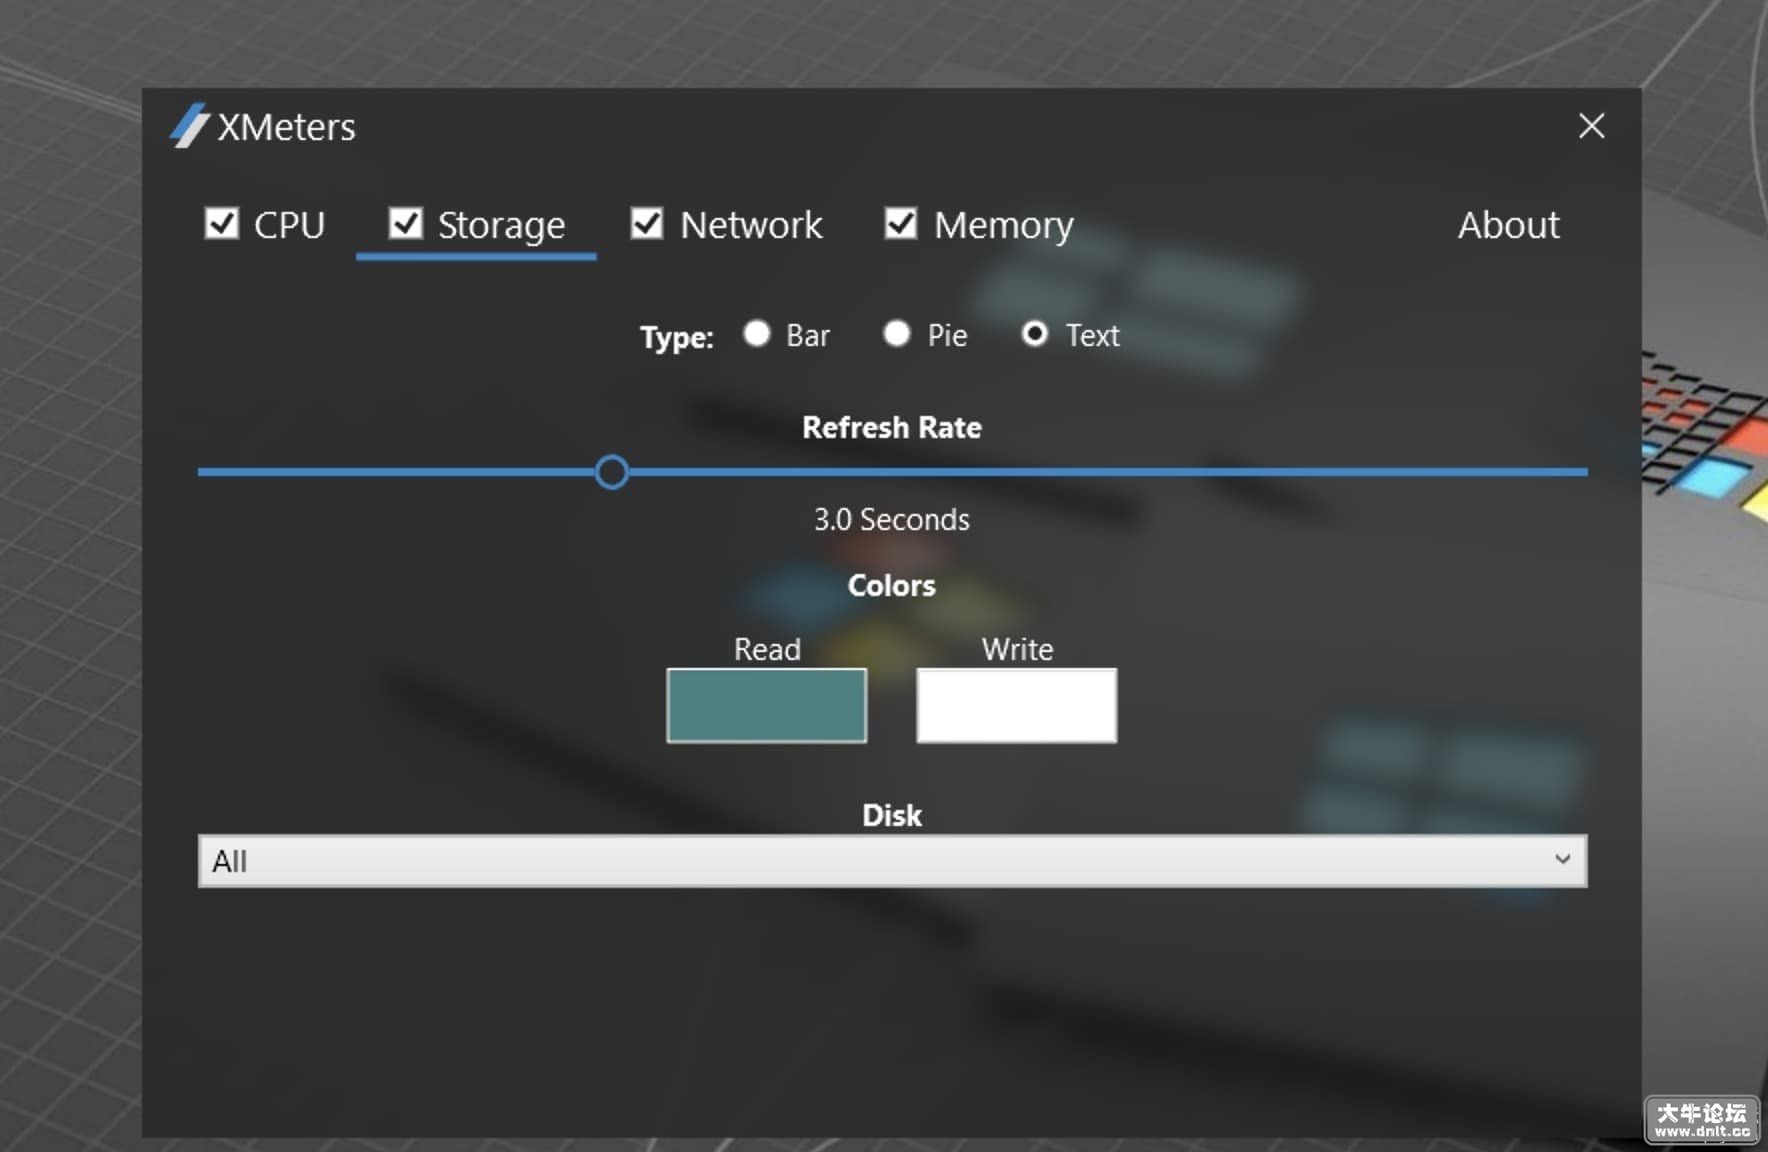This screenshot has height=1152, width=1768.
Task: Turn off the Memory meter checkbox
Action: pos(901,223)
